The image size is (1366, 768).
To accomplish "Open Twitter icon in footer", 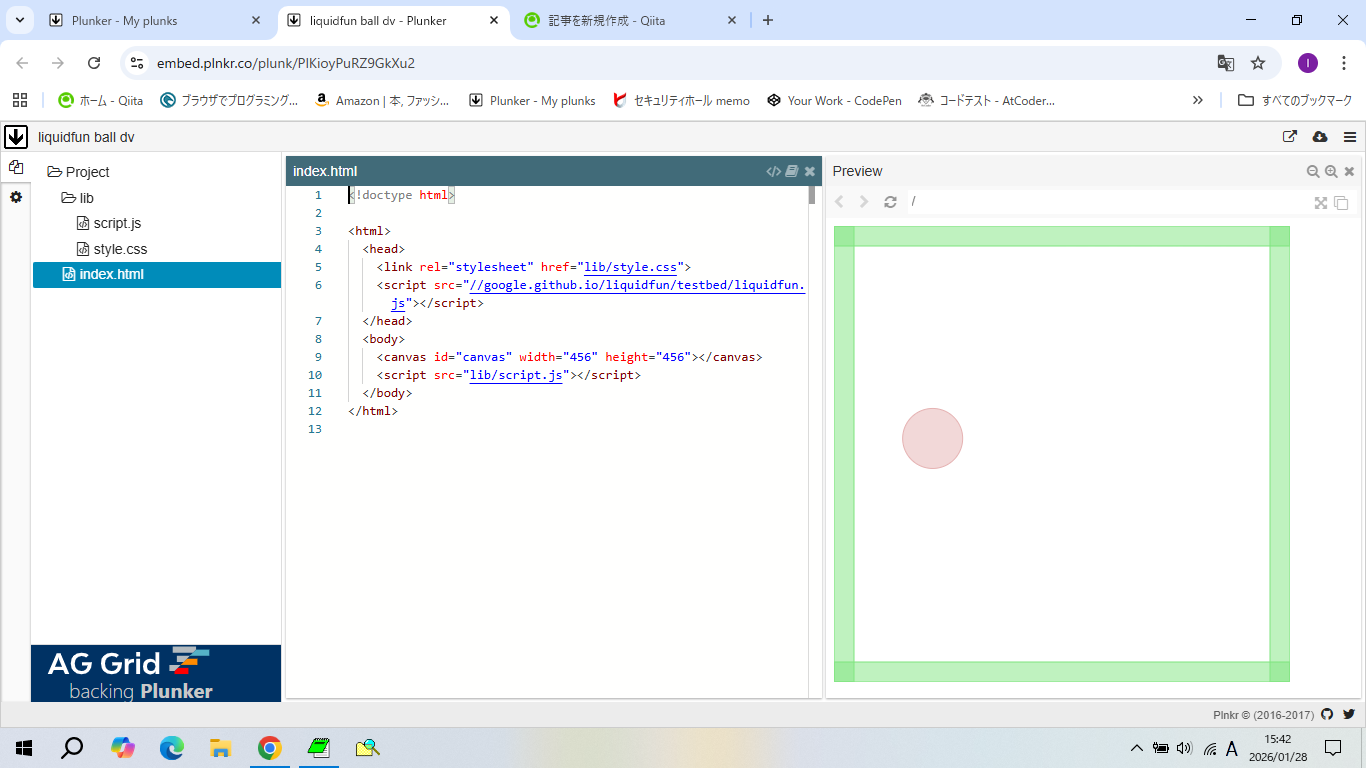I will pyautogui.click(x=1349, y=714).
